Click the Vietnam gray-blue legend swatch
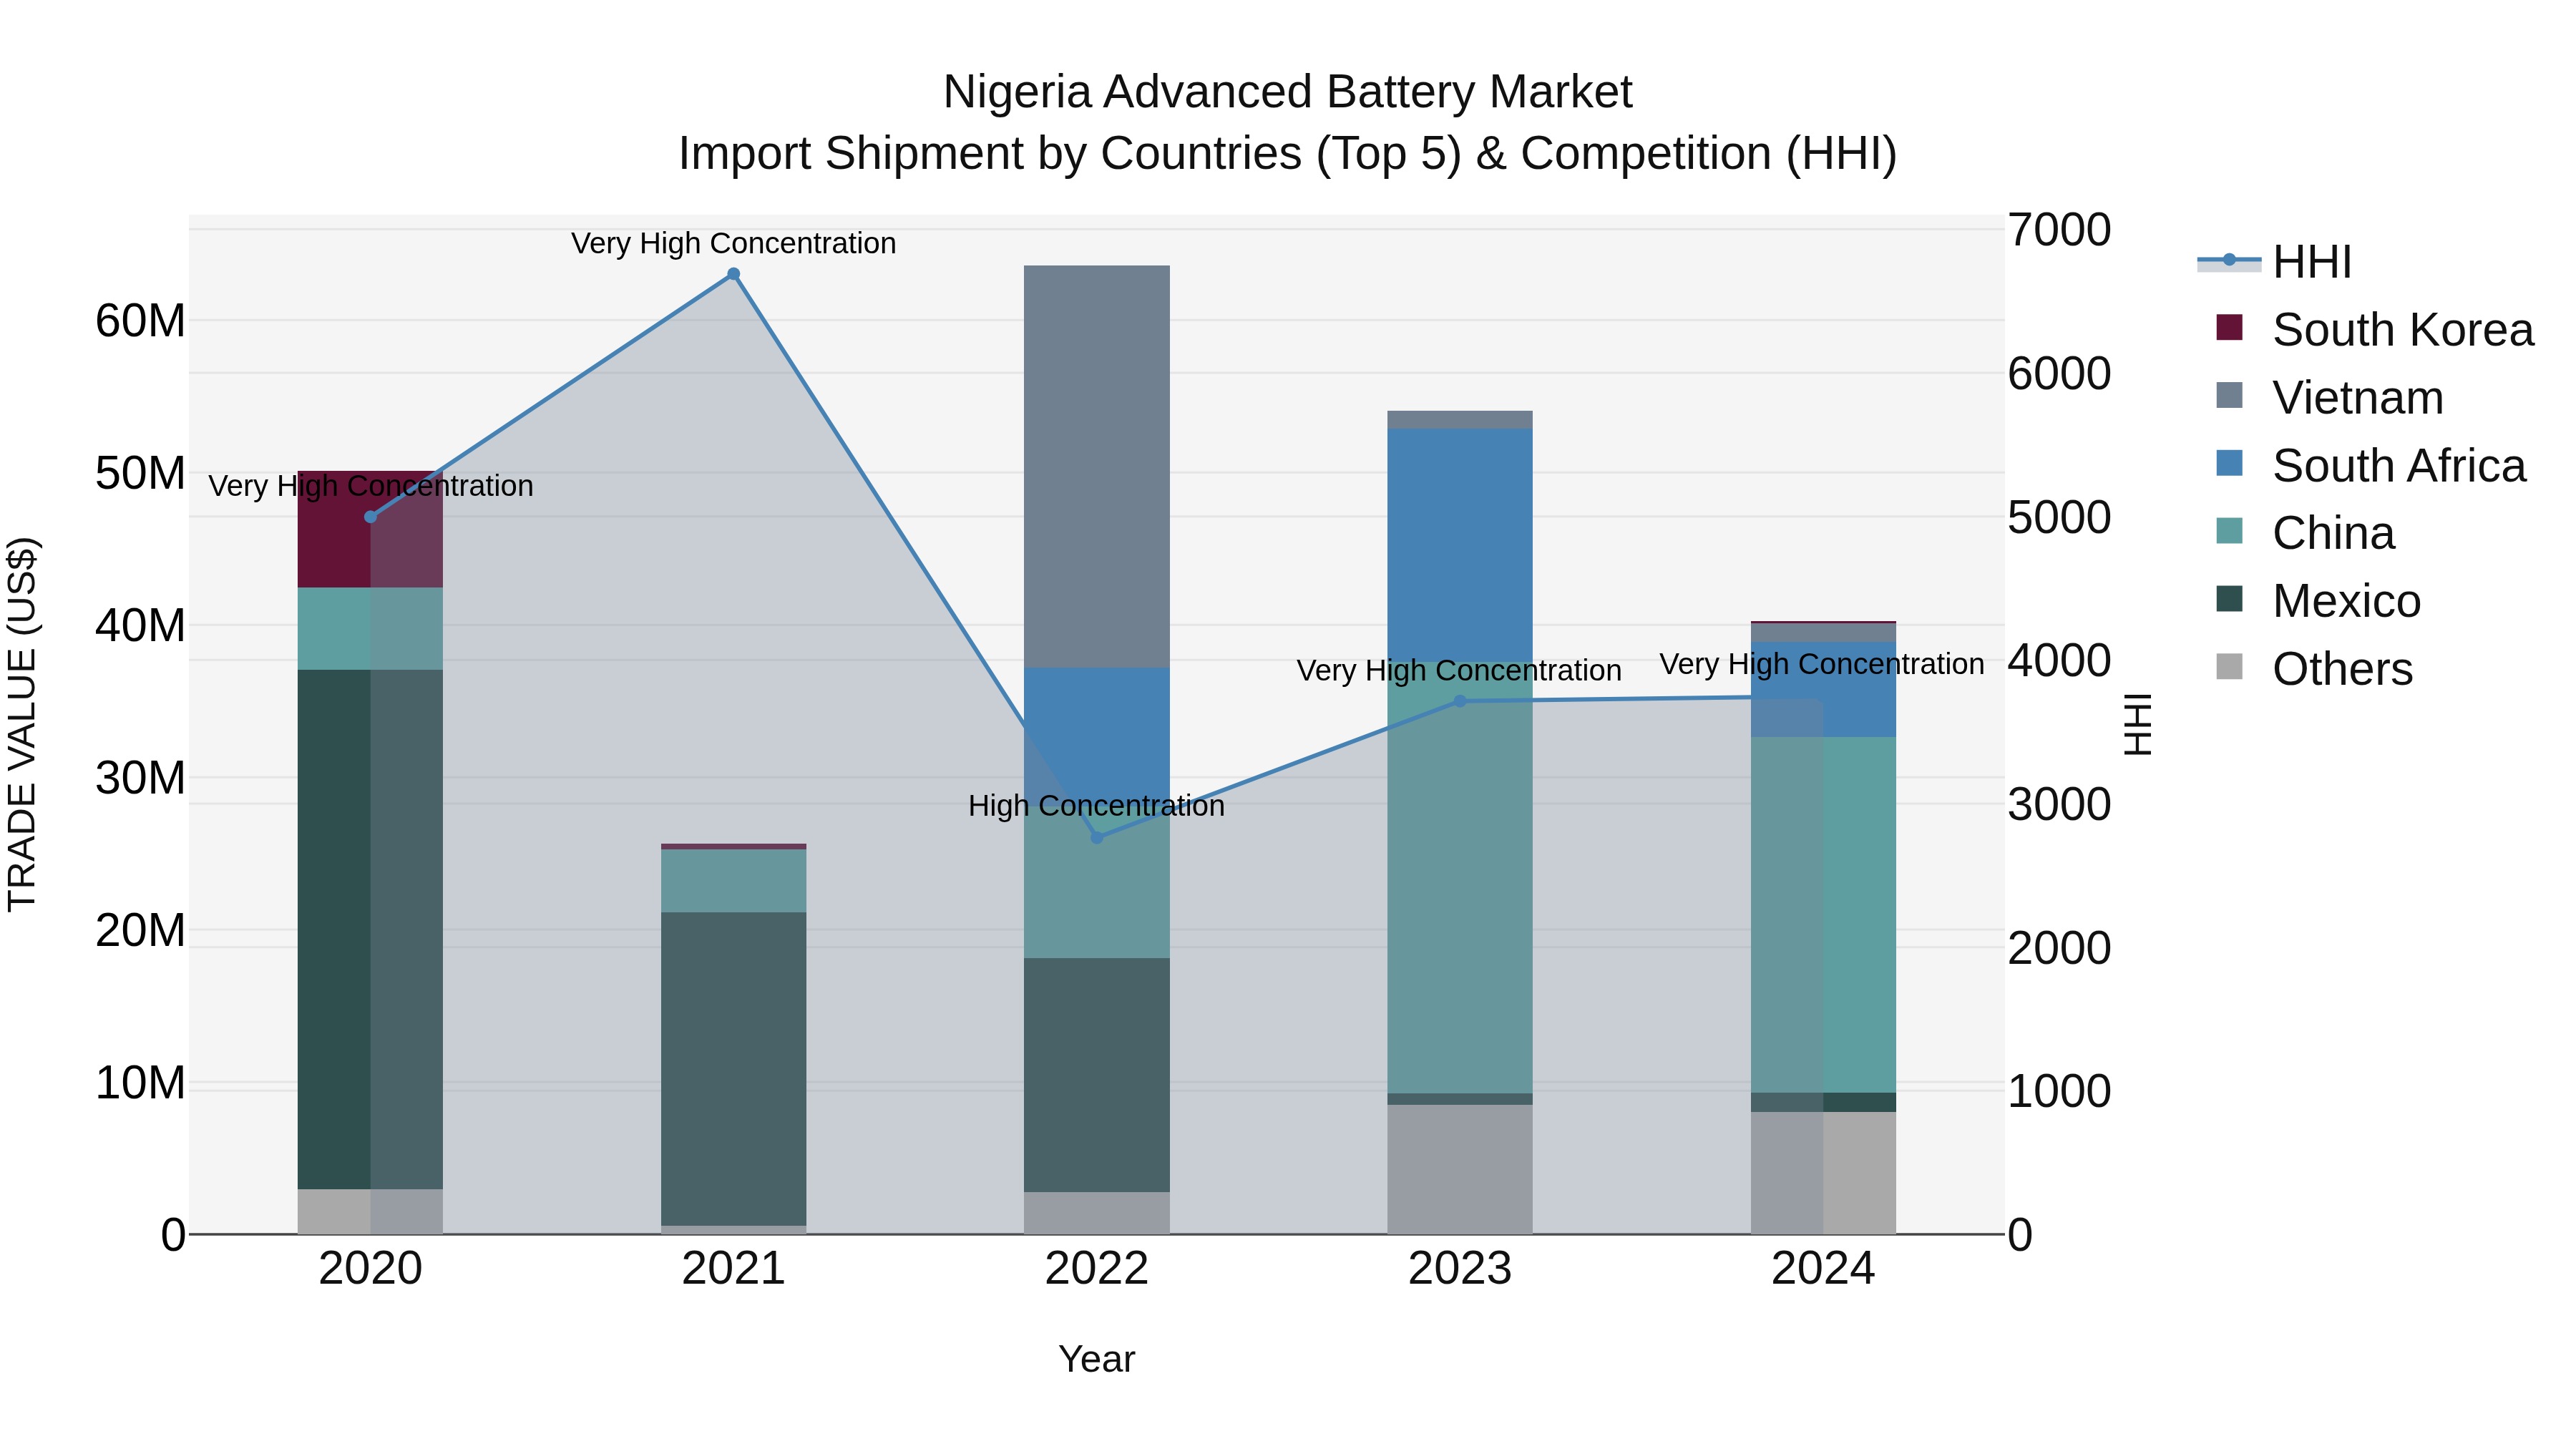 [2229, 395]
